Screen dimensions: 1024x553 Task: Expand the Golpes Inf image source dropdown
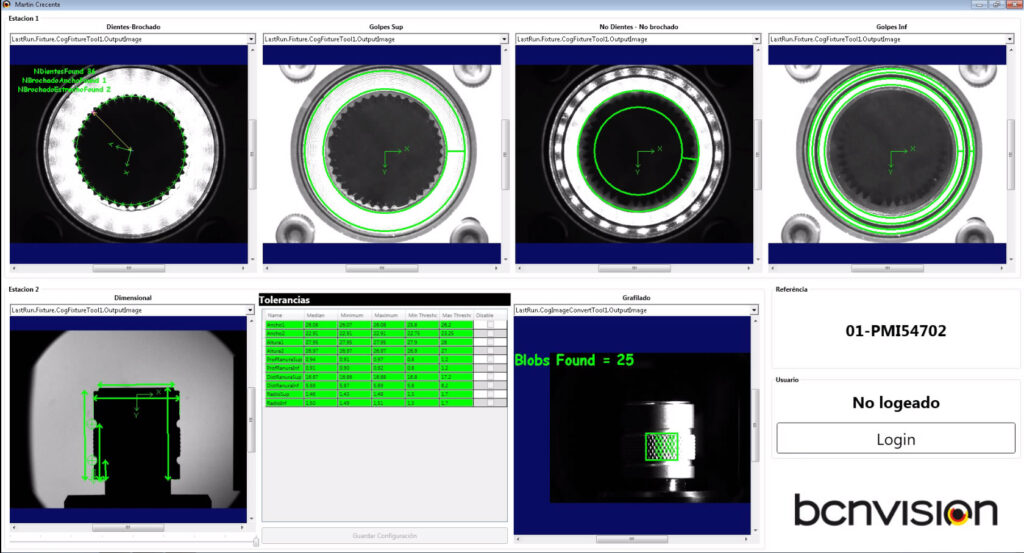pyautogui.click(x=1009, y=39)
